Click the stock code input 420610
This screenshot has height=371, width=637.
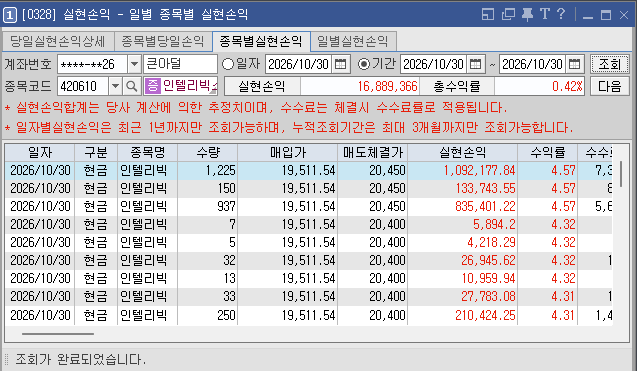point(83,86)
